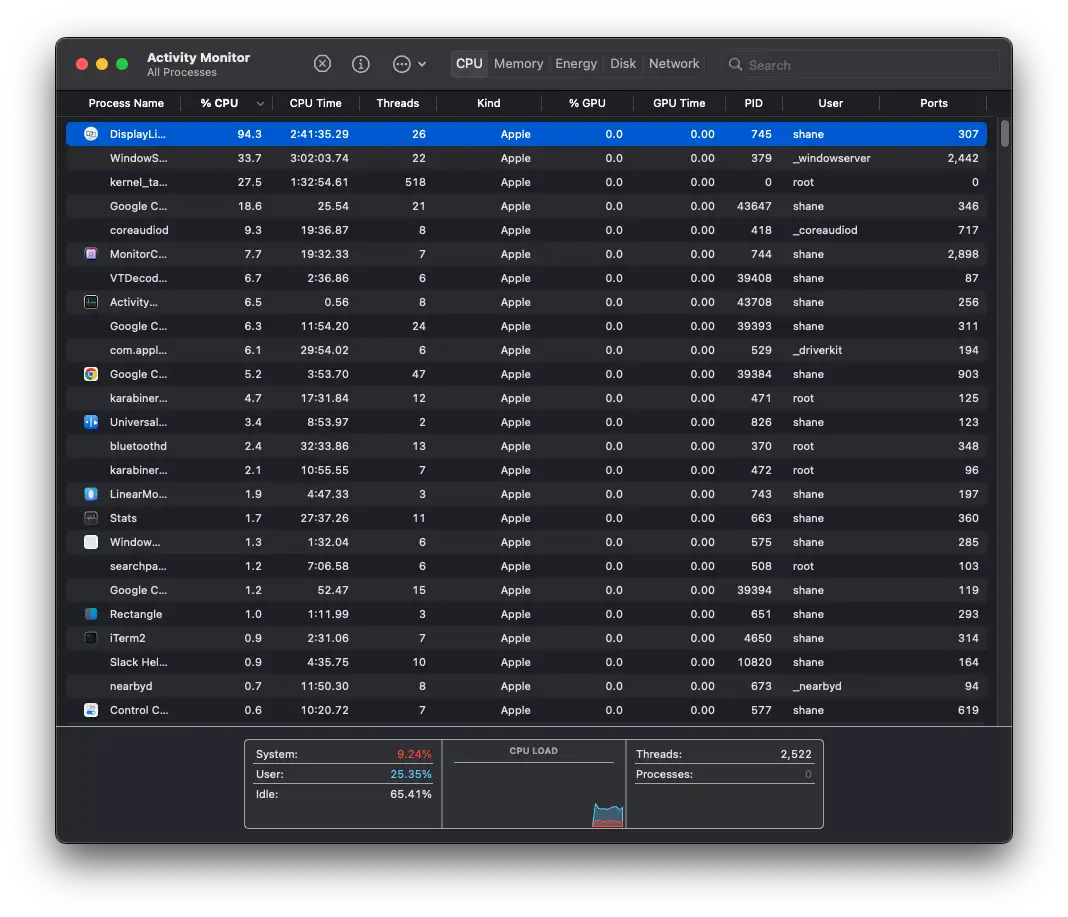This screenshot has height=917, width=1068.
Task: Toggle % CPU sort order arrow
Action: (260, 104)
